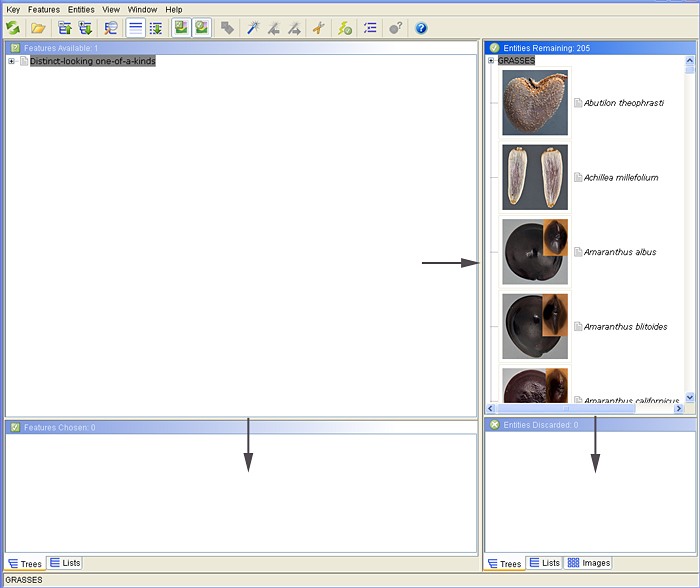The image size is (700, 588).
Task: Click the collapse tree toolbar icon
Action: 65,28
